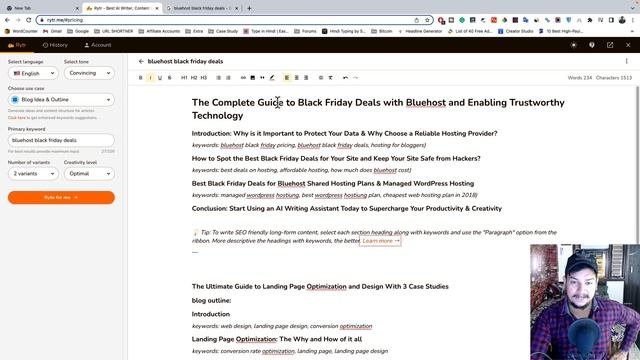Follow the Learn more link in tip

[x=380, y=241]
